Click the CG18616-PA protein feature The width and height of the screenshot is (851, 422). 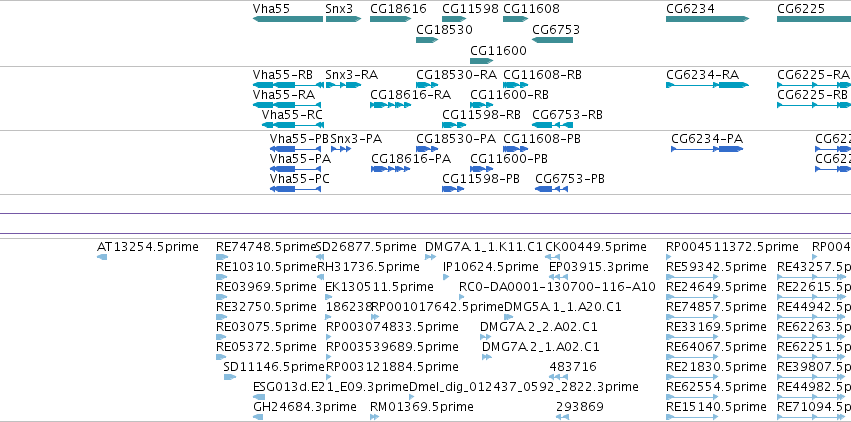tap(390, 169)
